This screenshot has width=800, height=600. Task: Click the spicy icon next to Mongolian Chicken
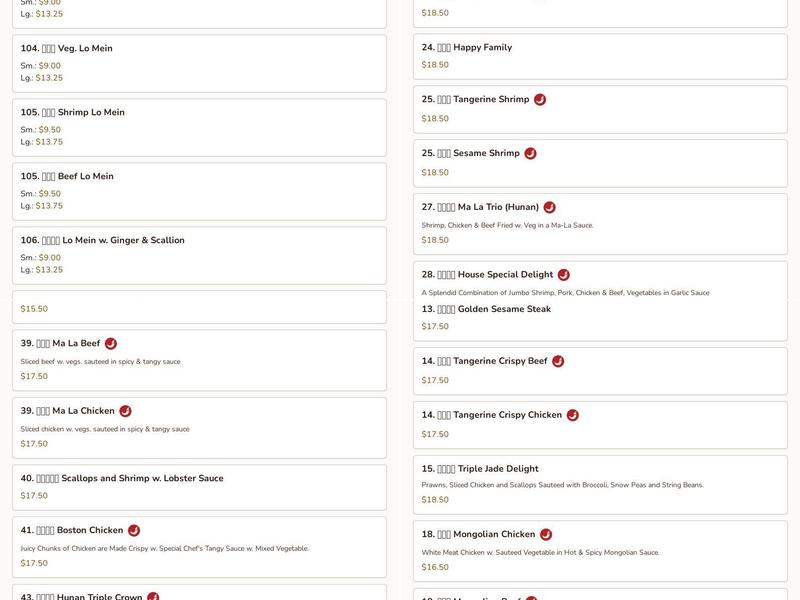pyautogui.click(x=546, y=535)
